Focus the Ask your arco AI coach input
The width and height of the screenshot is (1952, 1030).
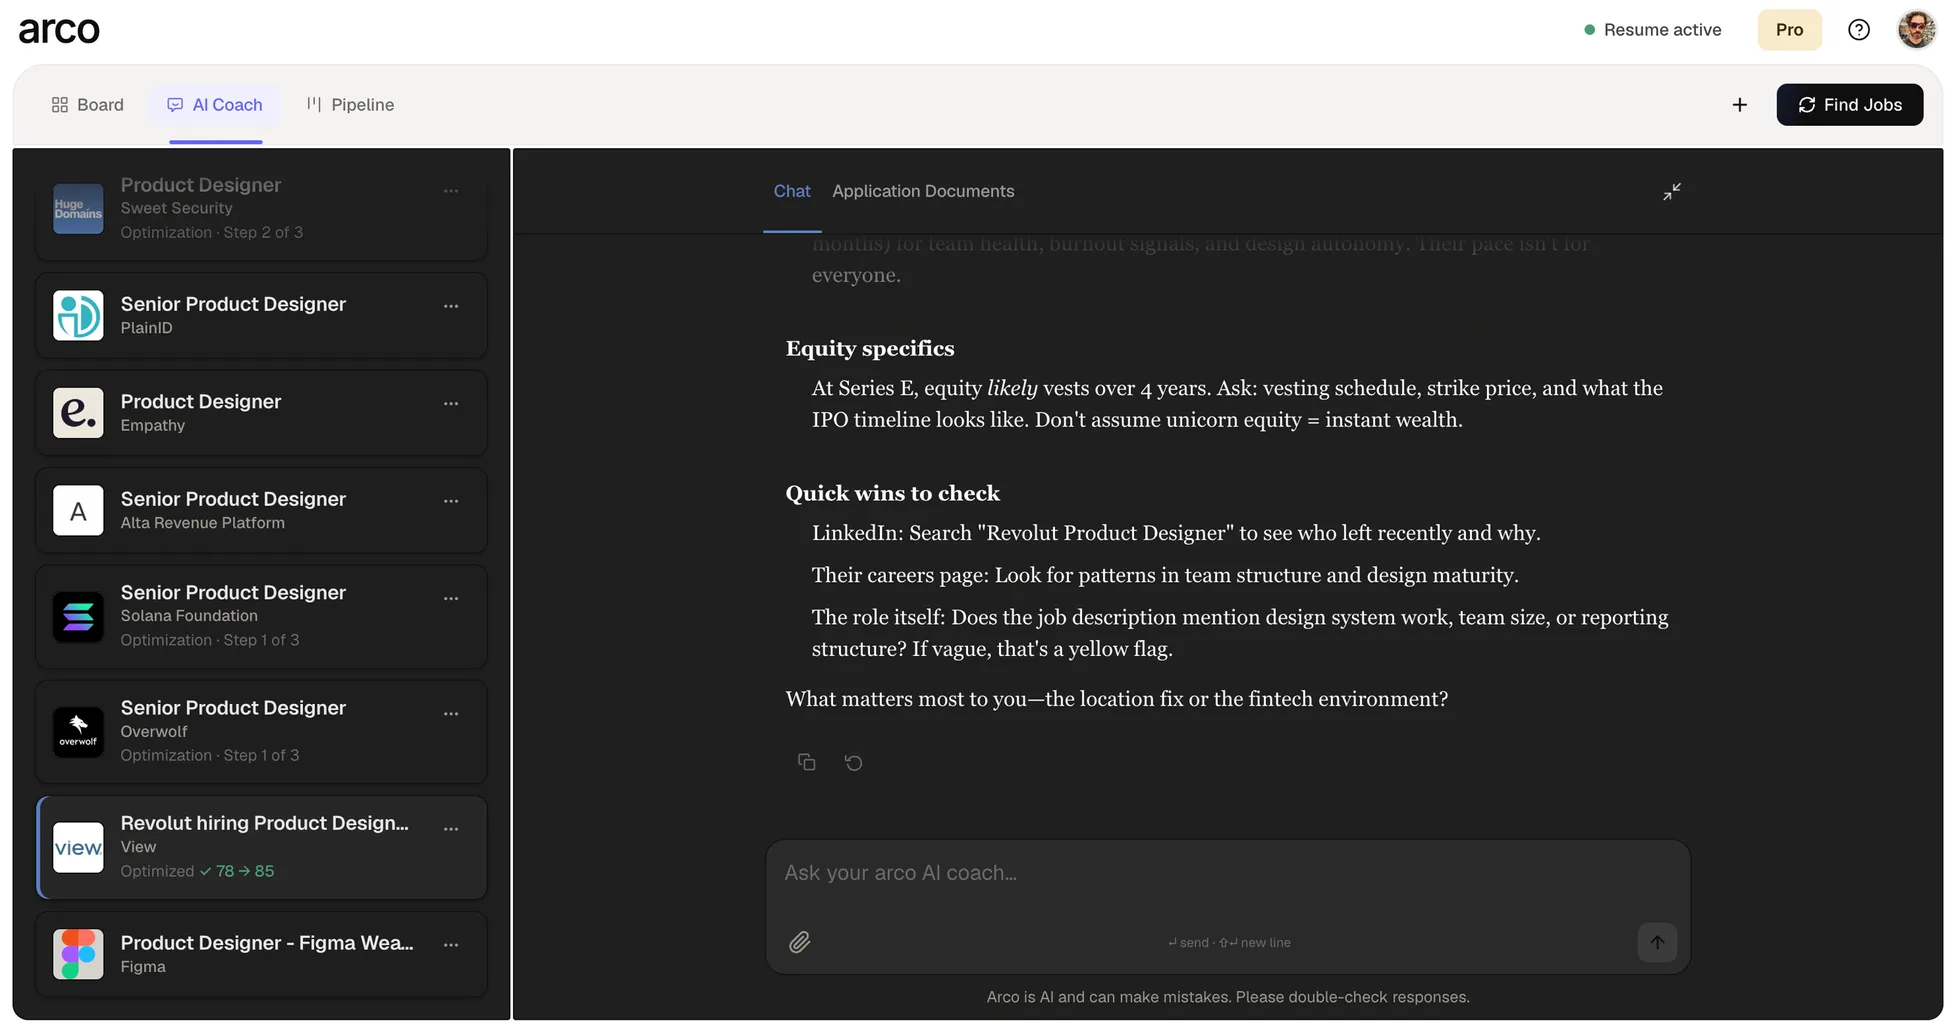click(1228, 873)
